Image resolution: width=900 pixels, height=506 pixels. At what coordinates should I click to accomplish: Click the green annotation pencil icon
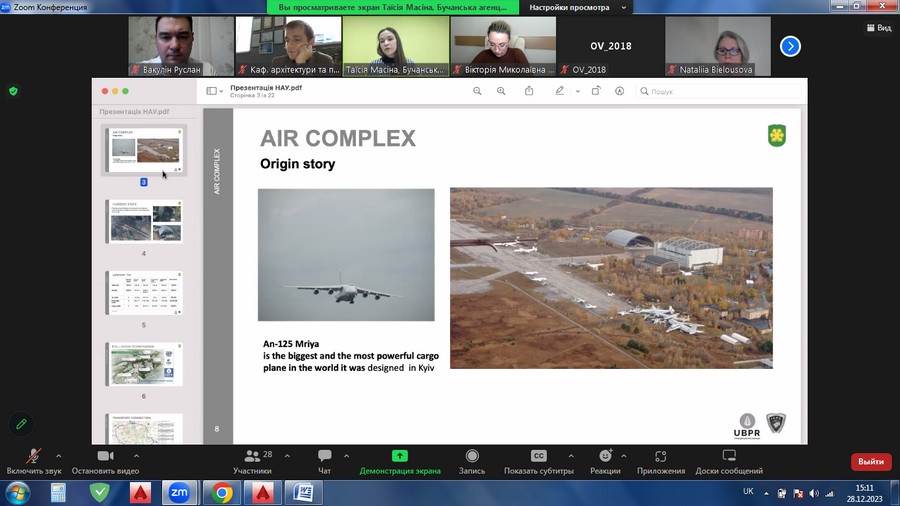click(21, 424)
